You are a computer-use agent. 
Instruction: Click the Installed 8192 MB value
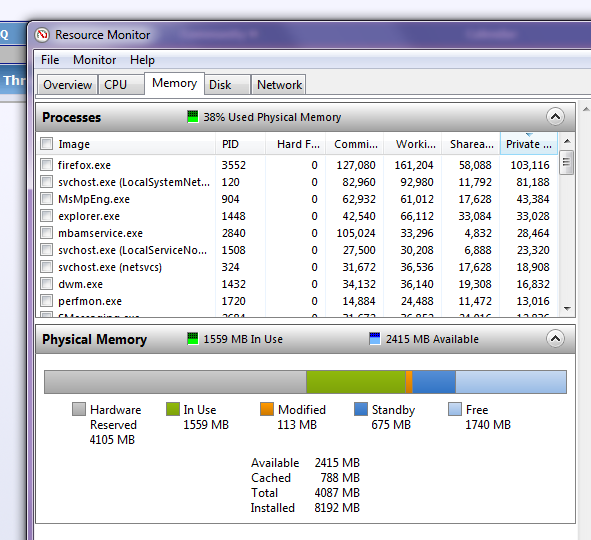pyautogui.click(x=337, y=508)
